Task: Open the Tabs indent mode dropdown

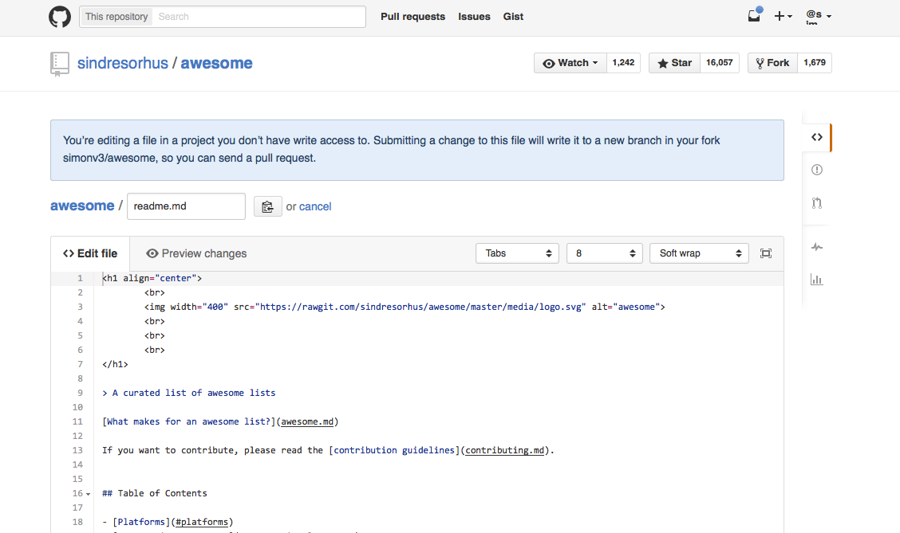Action: (517, 254)
